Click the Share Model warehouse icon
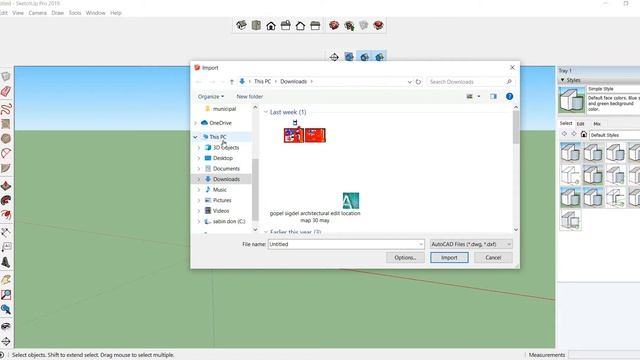 pos(349,26)
